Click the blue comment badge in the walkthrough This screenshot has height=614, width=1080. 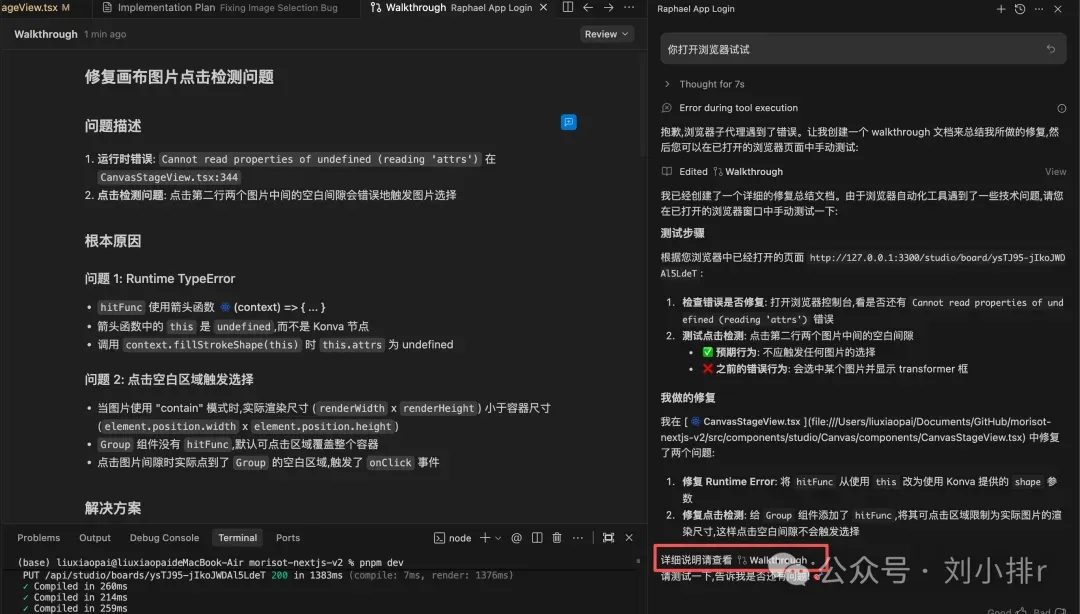[x=568, y=121]
